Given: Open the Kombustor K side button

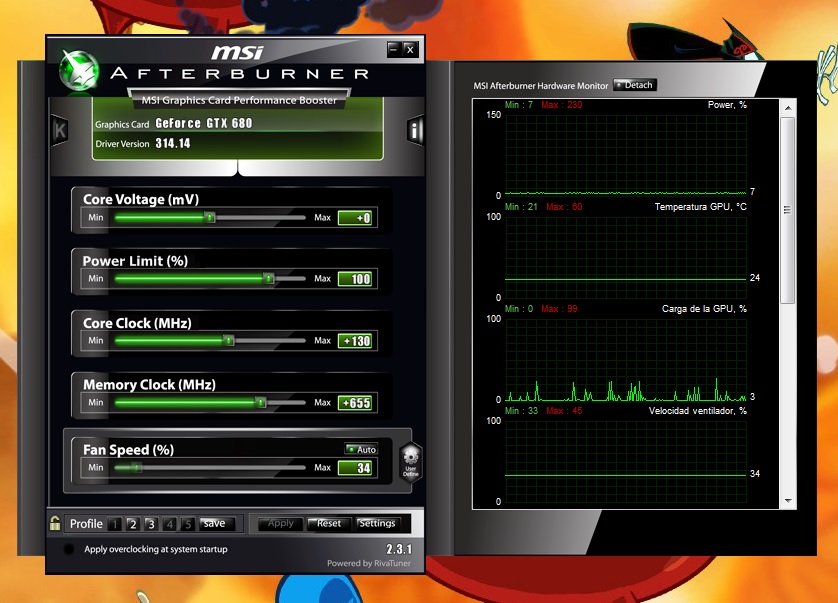Looking at the screenshot, I should pyautogui.click(x=59, y=130).
